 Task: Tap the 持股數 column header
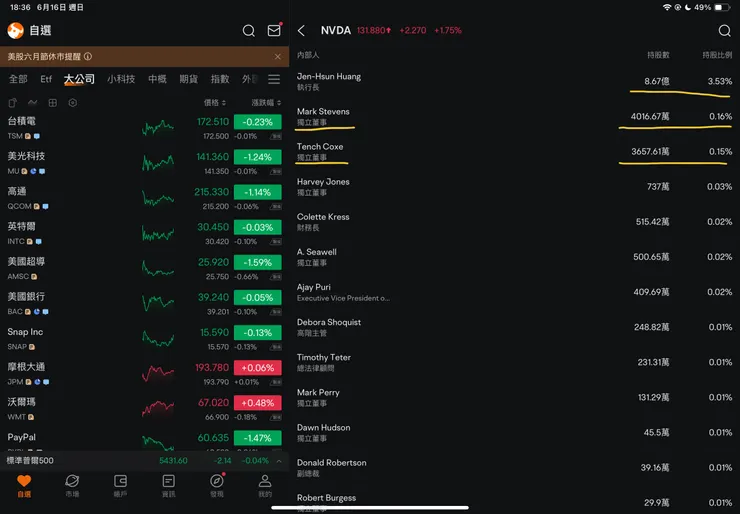coord(658,55)
